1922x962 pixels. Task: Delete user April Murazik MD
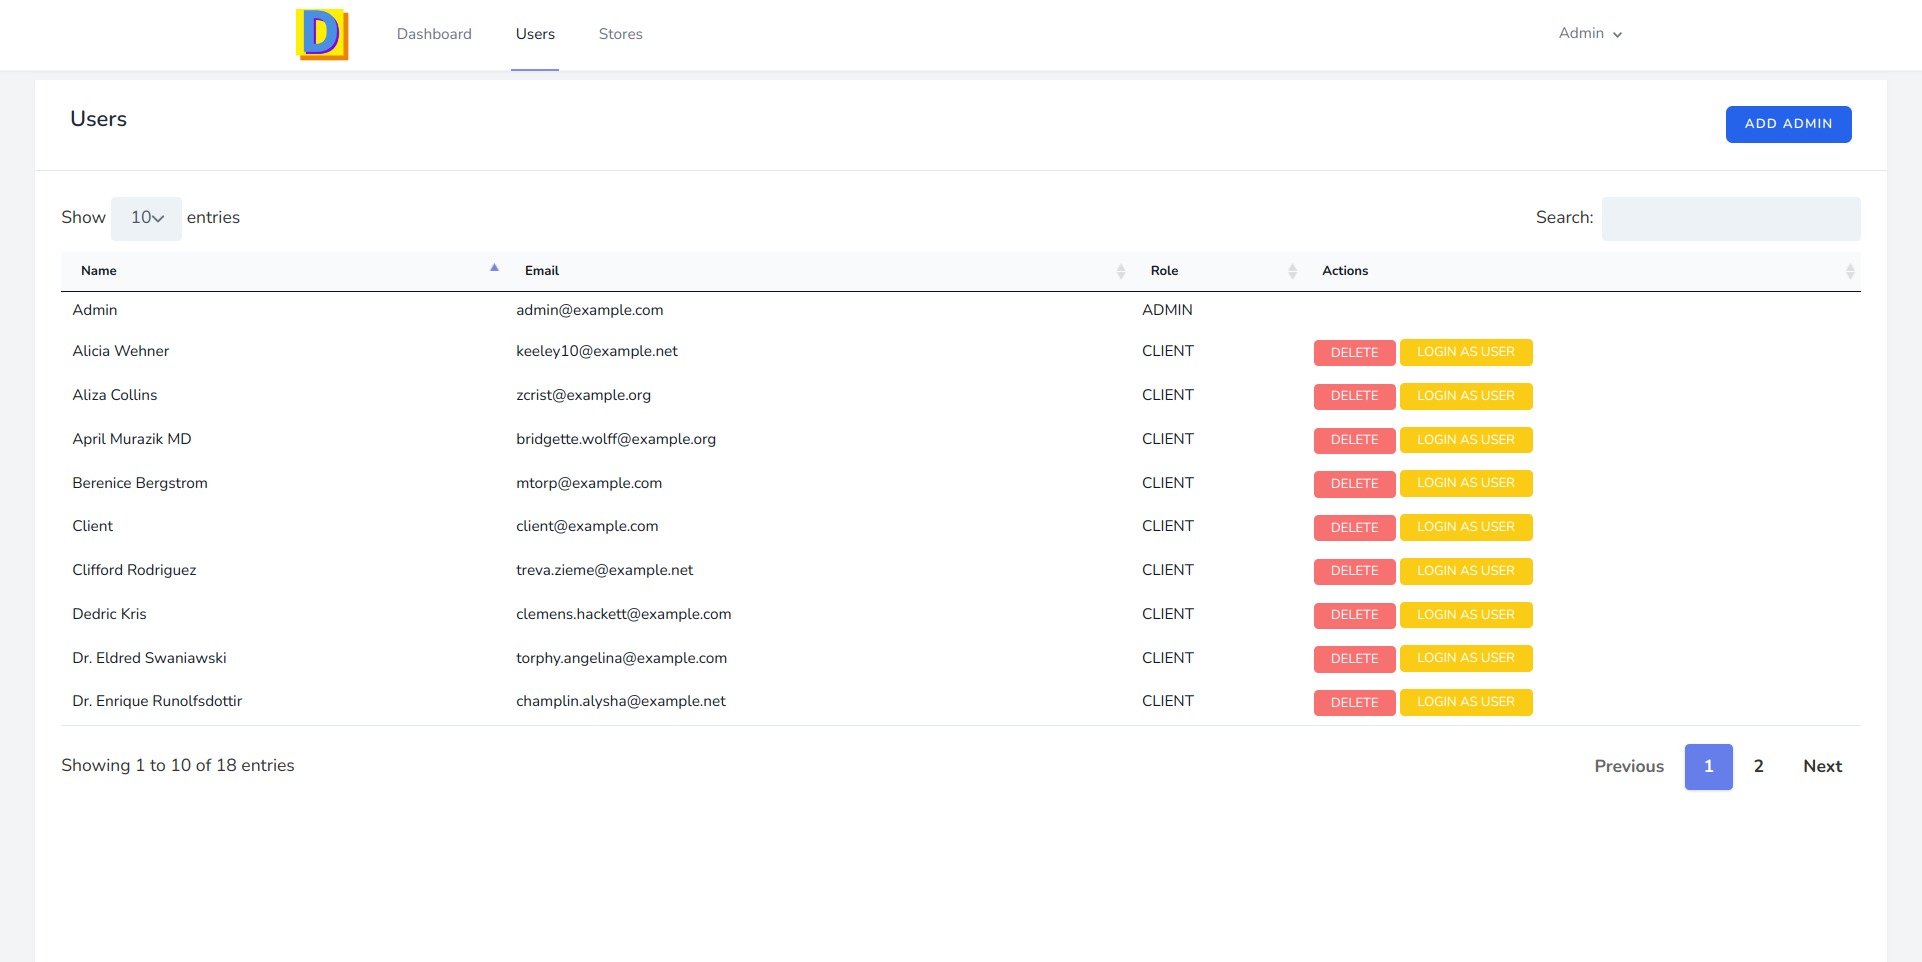coord(1354,440)
